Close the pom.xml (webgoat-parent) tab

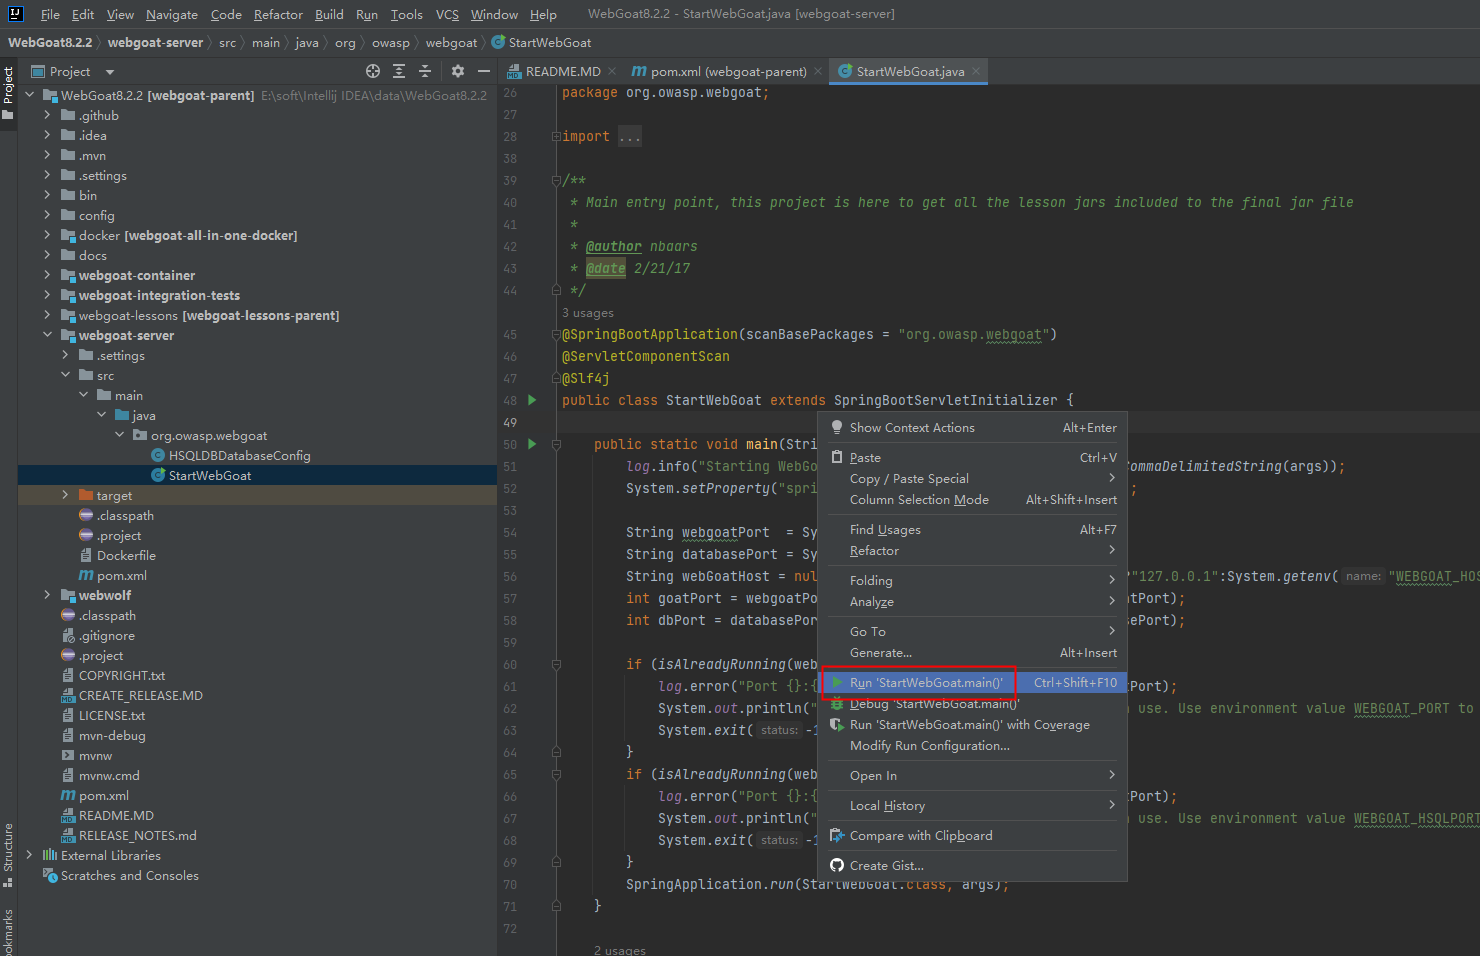click(x=818, y=71)
